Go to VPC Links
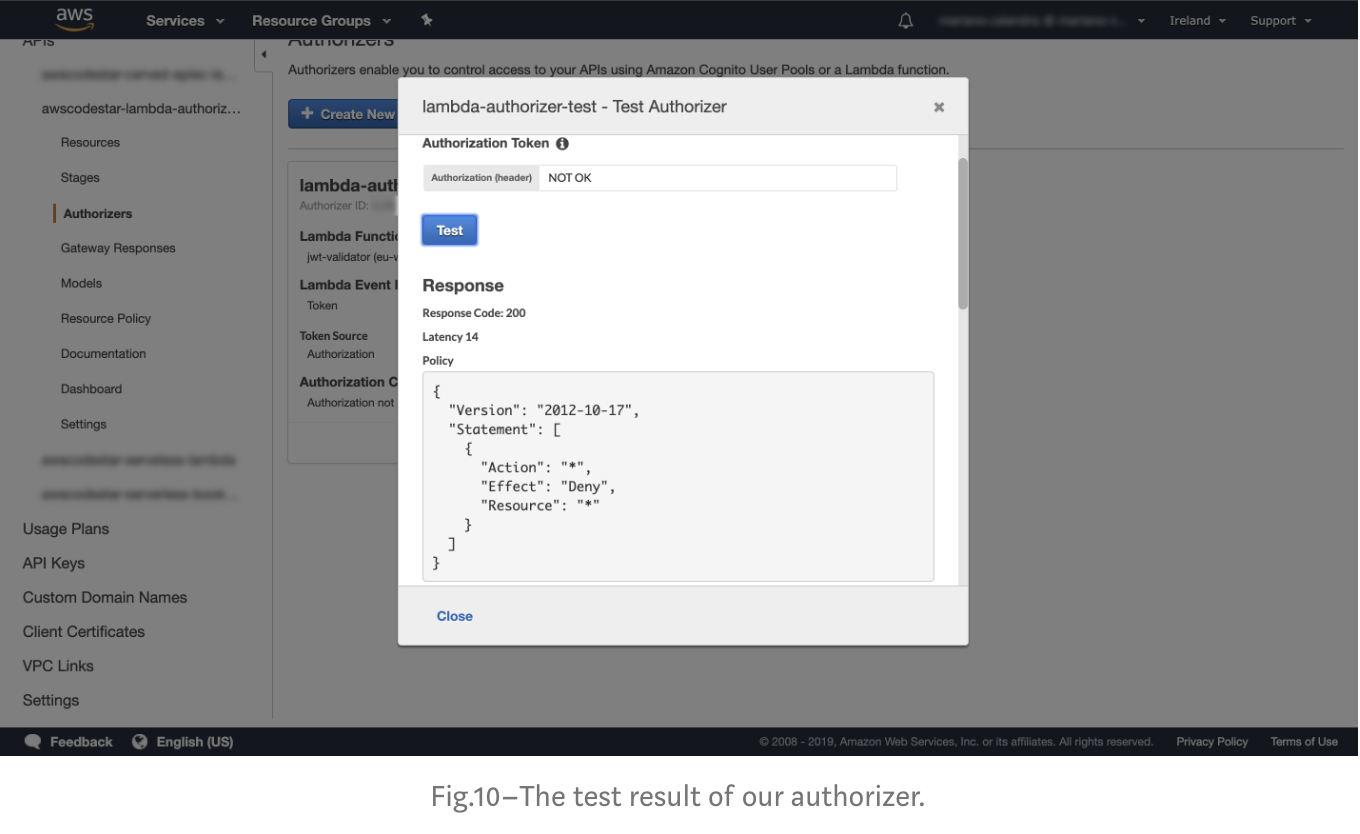This screenshot has height=834, width=1360. [58, 665]
